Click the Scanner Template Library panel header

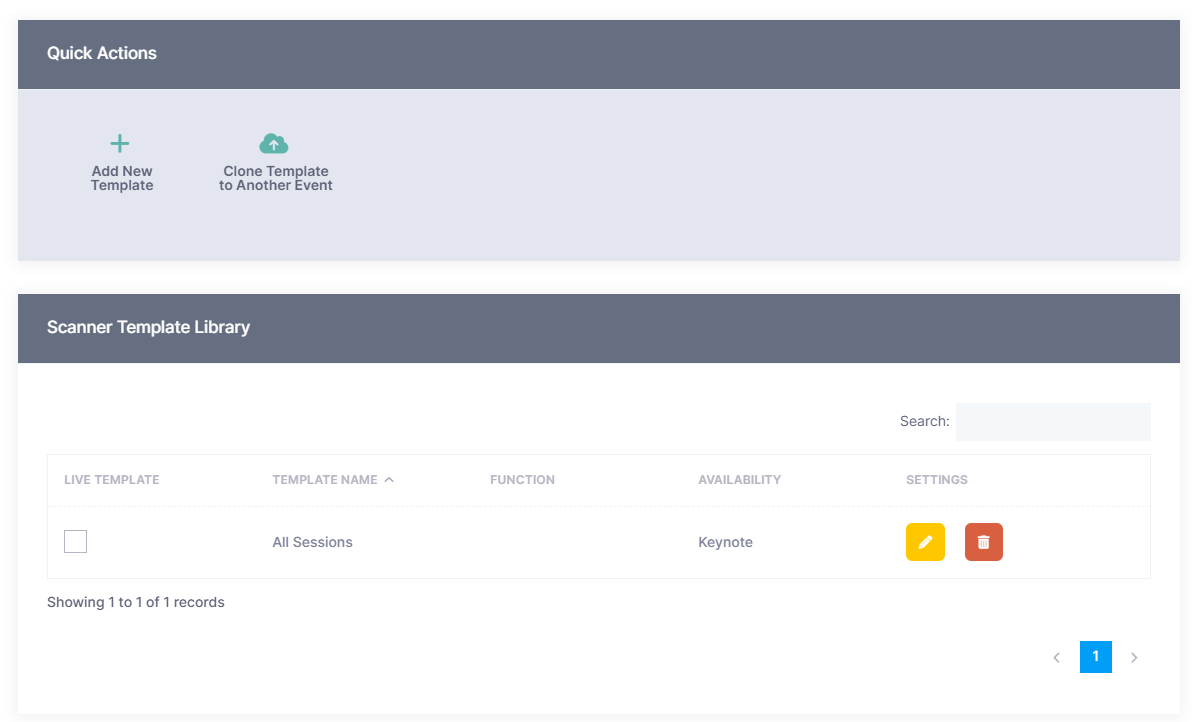(148, 327)
